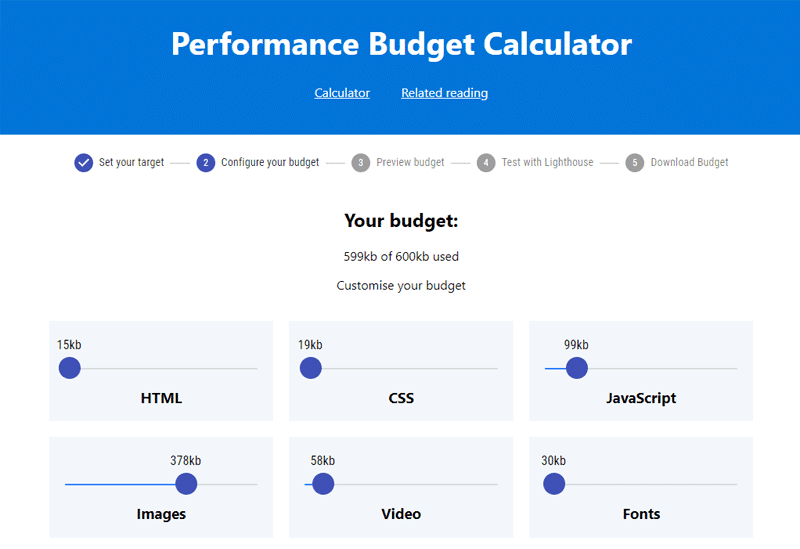This screenshot has width=800, height=549.
Task: Open the Related reading link
Action: tap(445, 93)
